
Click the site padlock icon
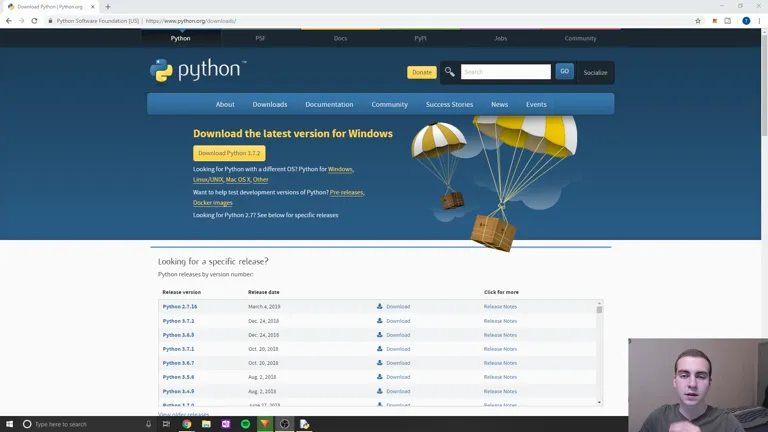tap(50, 21)
